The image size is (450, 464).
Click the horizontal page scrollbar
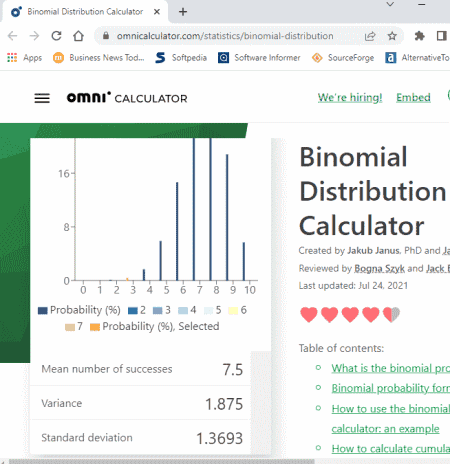(162, 461)
